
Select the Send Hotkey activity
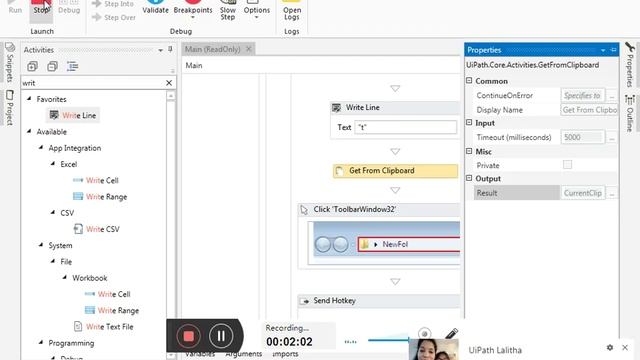379,301
